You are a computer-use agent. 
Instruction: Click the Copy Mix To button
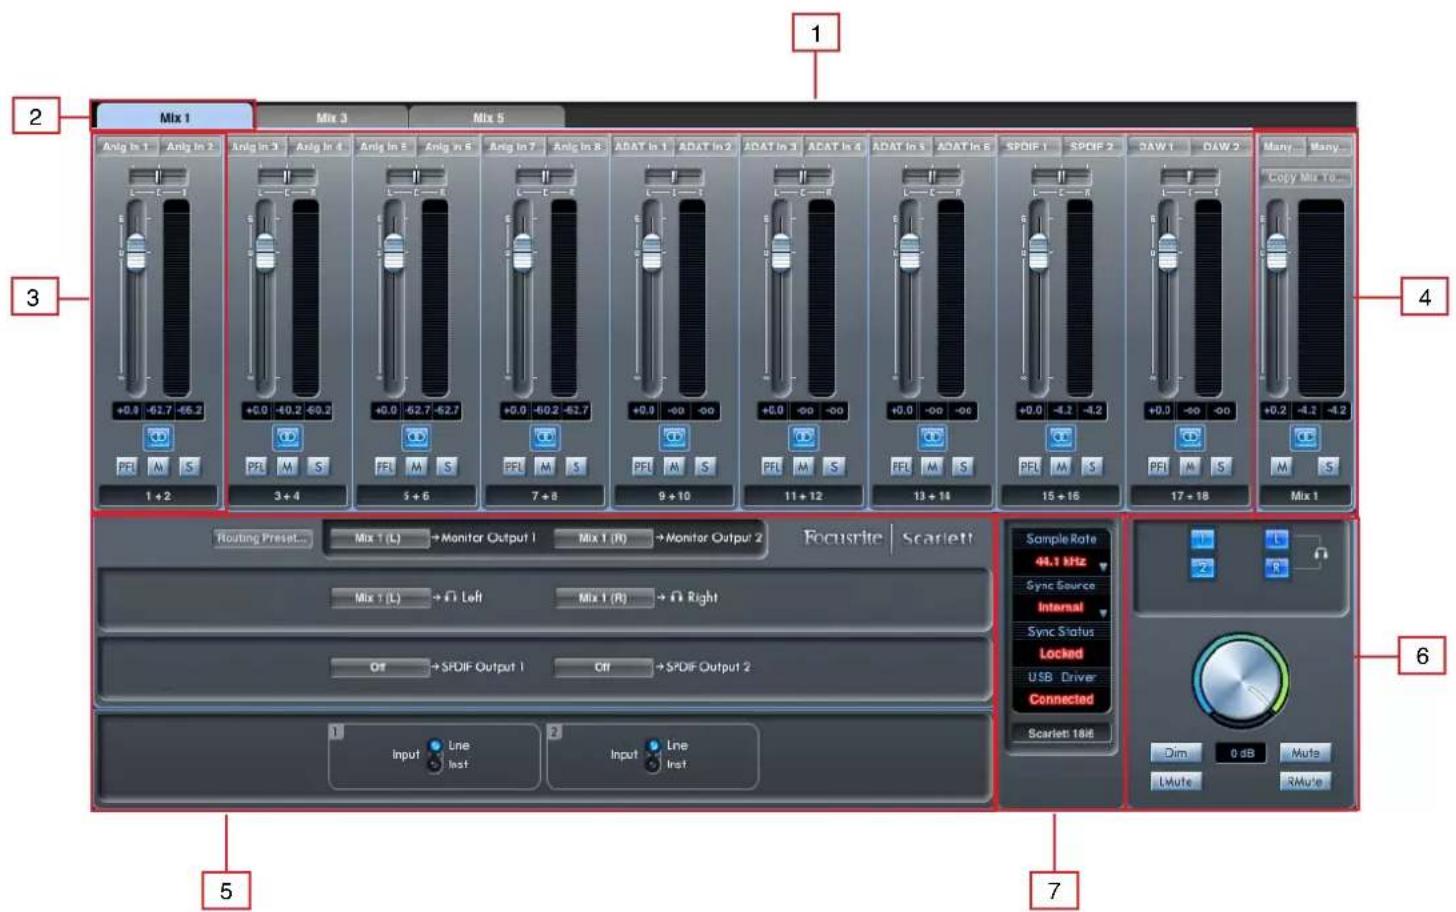pyautogui.click(x=1304, y=177)
